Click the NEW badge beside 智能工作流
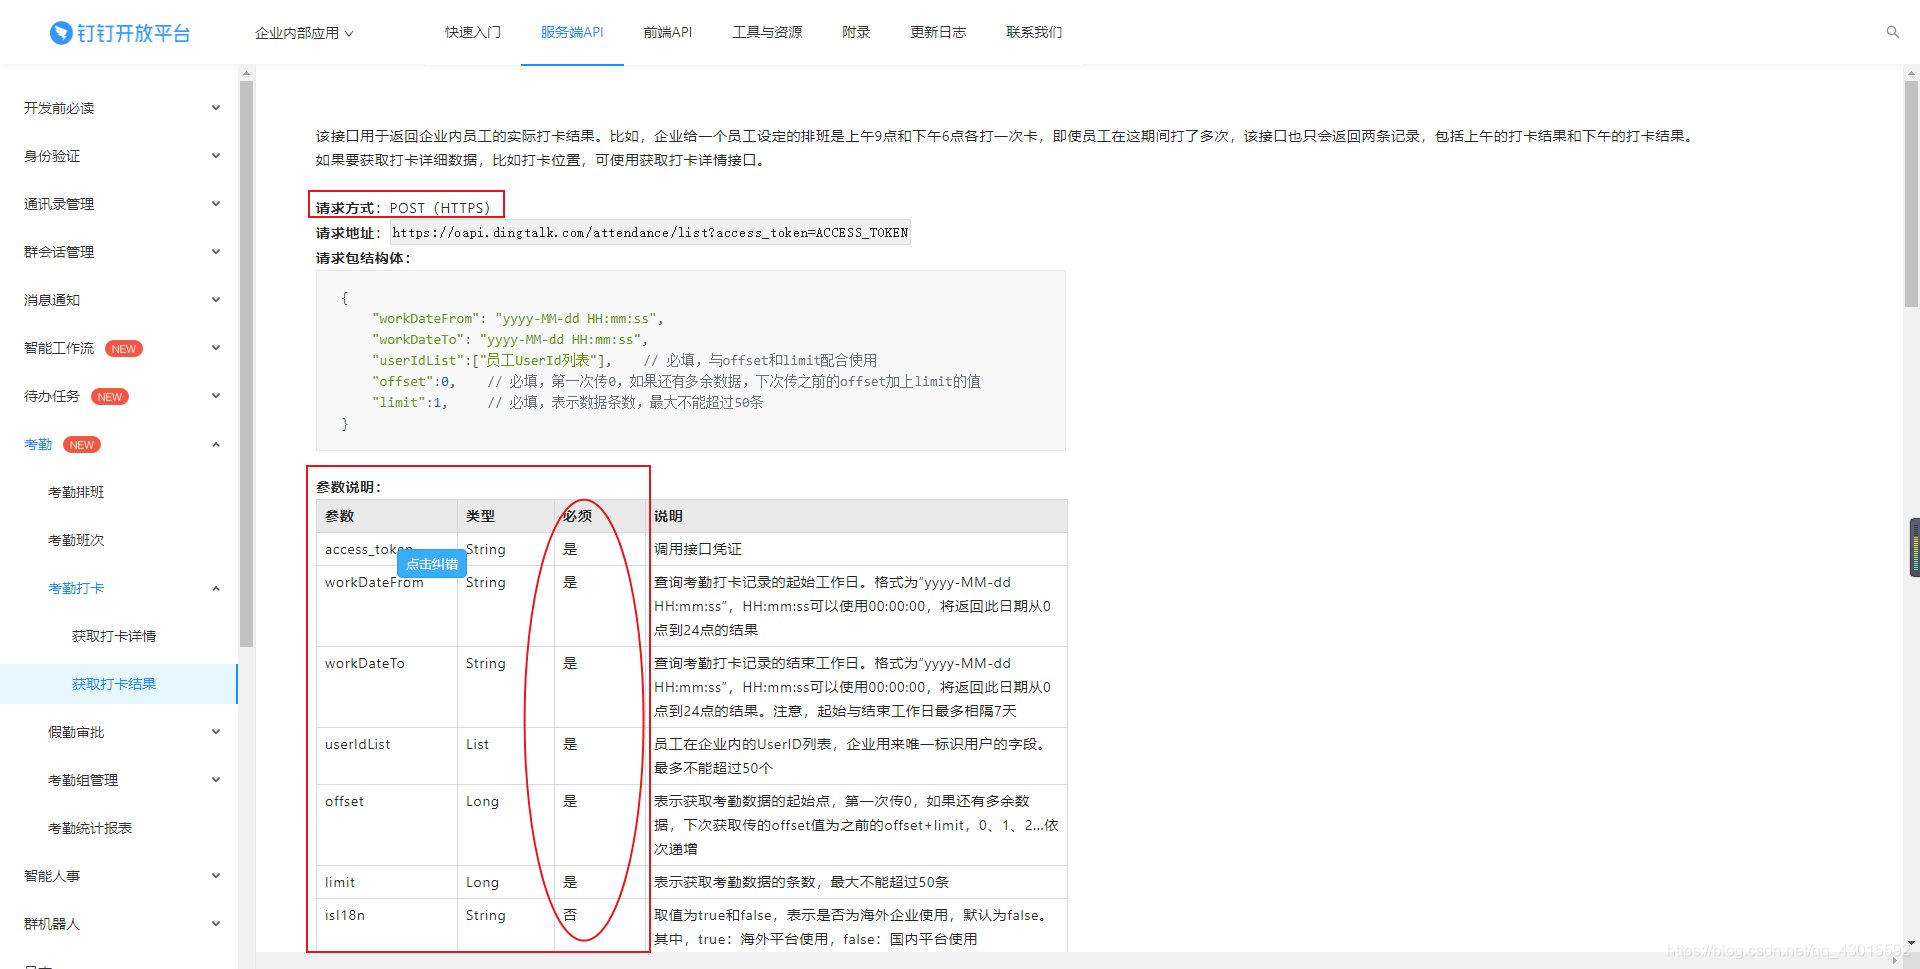1920x969 pixels. click(124, 349)
